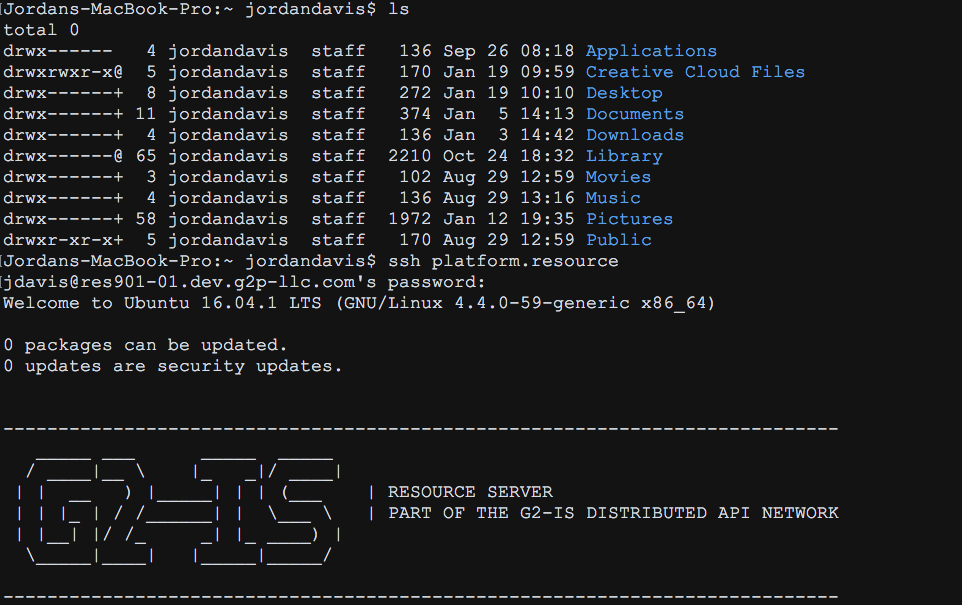Click the Documents directory name
This screenshot has height=605, width=962.
tap(635, 114)
